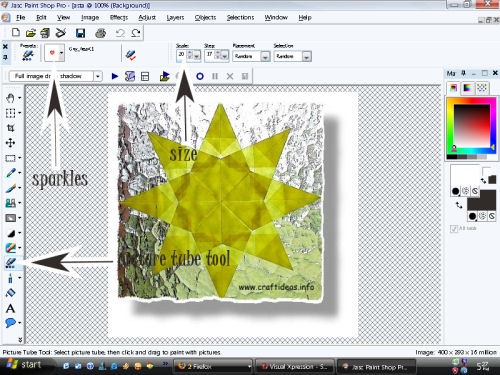The width and height of the screenshot is (500, 375).
Task: Click the Open file folder icon
Action: point(30,33)
